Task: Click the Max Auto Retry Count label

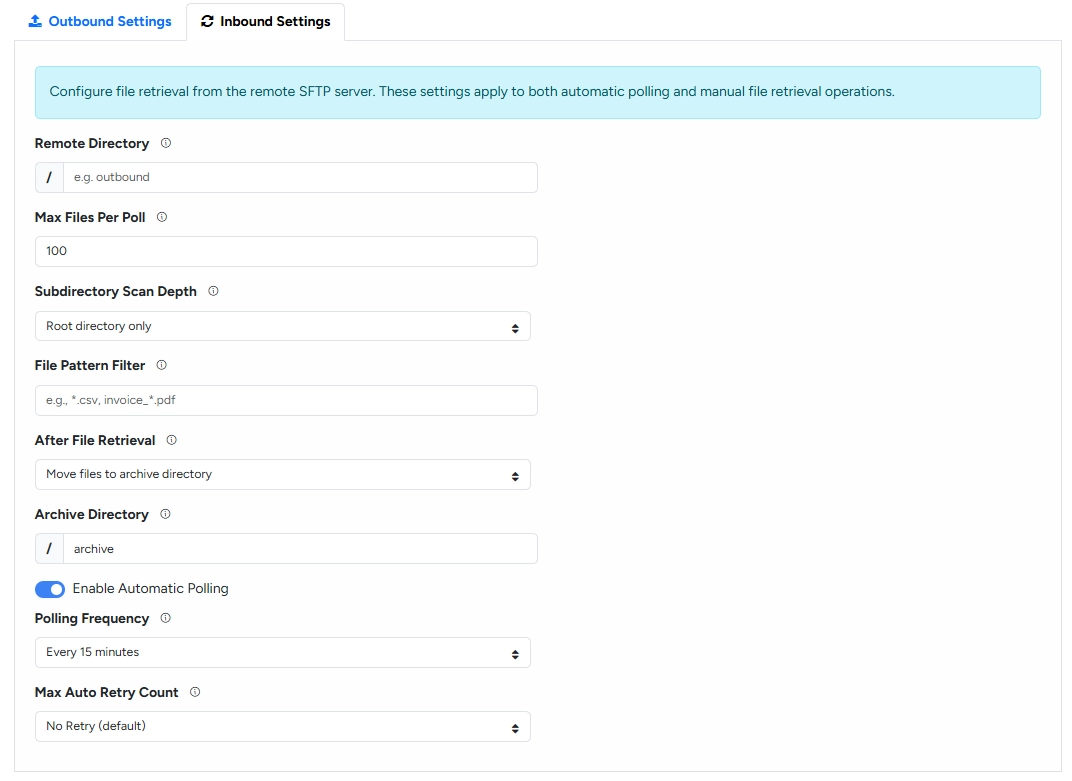Action: (x=107, y=692)
